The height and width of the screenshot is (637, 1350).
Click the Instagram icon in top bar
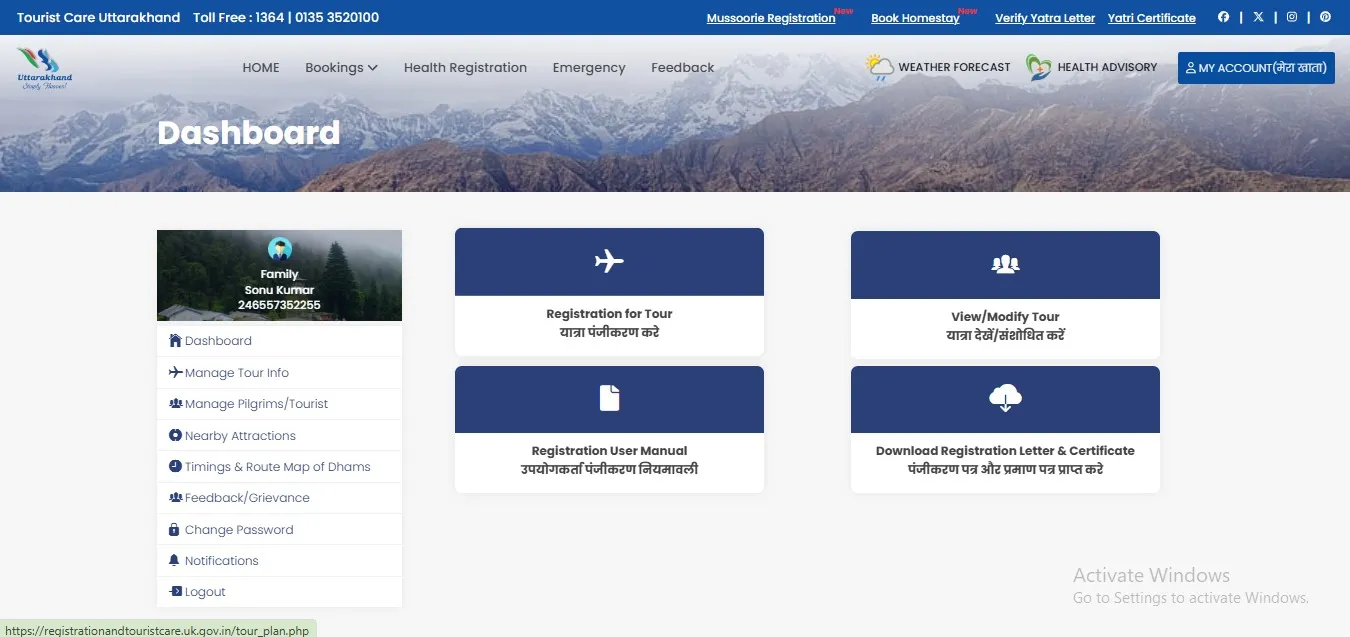1291,17
